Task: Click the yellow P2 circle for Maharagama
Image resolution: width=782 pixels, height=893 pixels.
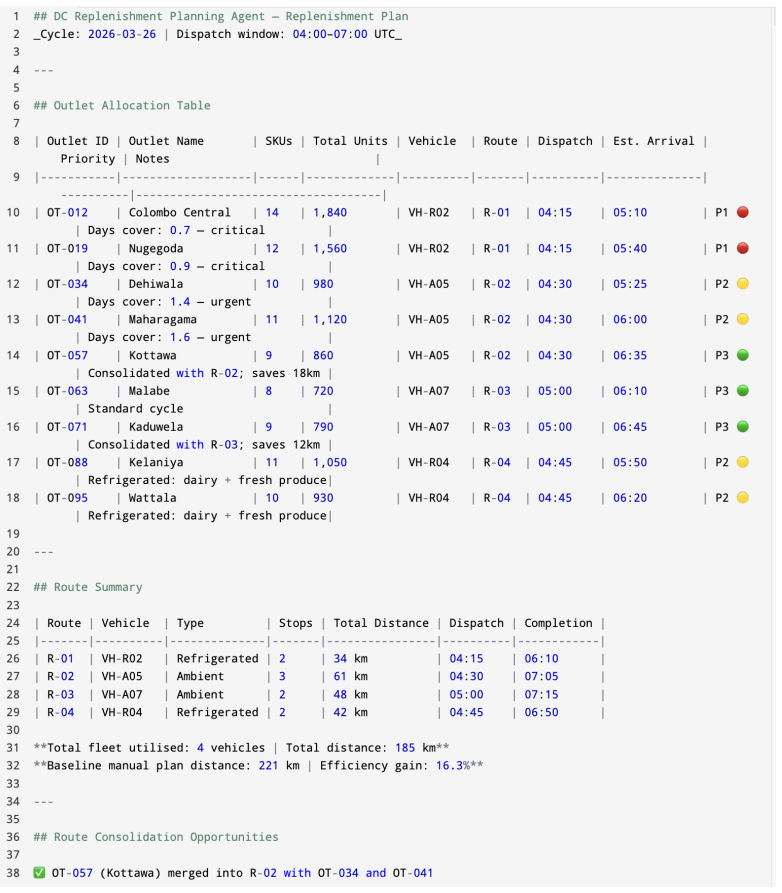Action: tap(743, 319)
